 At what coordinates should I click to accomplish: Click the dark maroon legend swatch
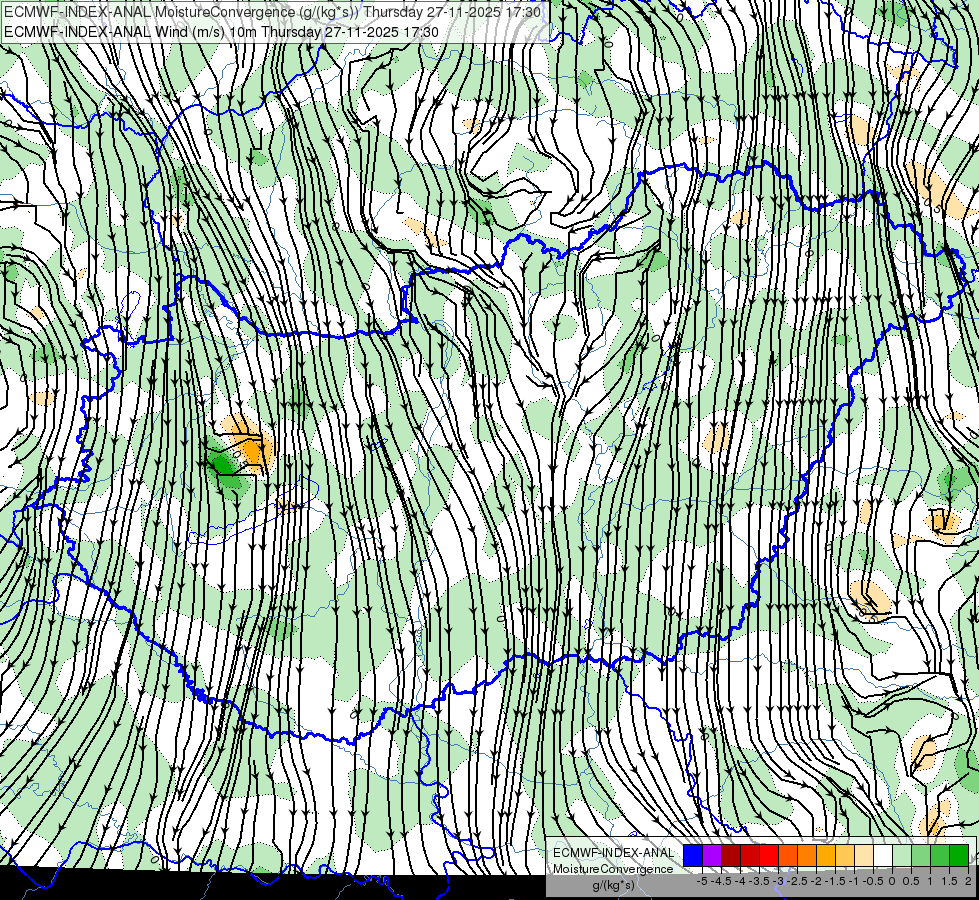[731, 855]
